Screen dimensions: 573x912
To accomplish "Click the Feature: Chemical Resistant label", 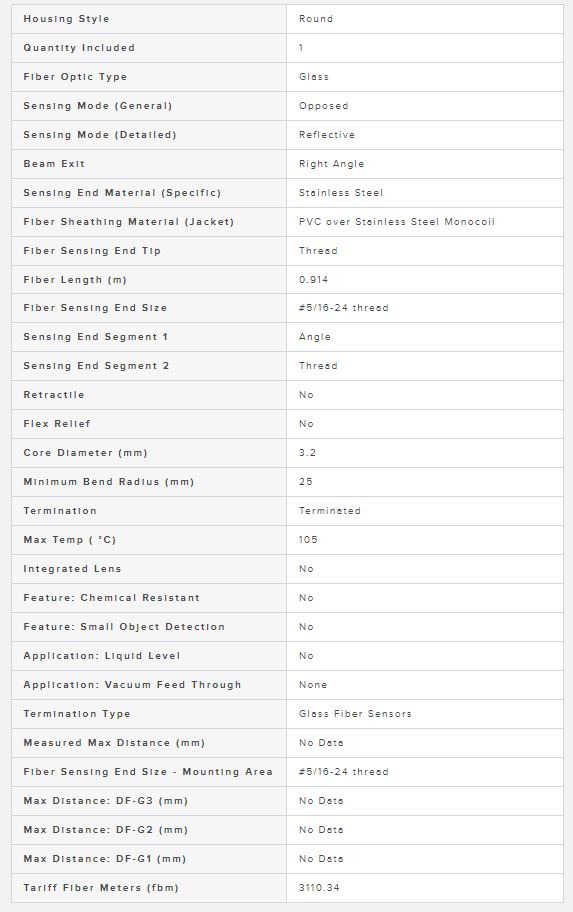I will [x=111, y=598].
